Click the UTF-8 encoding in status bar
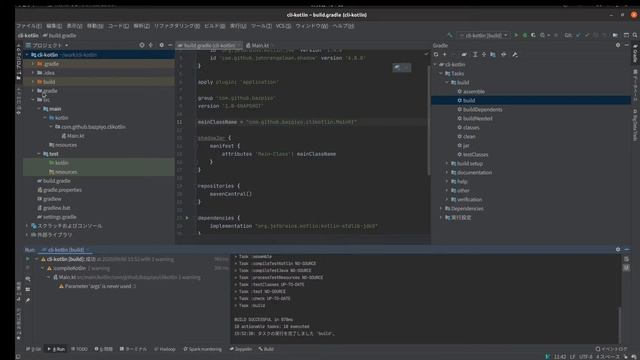Image resolution: width=640 pixels, height=360 pixels. pyautogui.click(x=585, y=357)
